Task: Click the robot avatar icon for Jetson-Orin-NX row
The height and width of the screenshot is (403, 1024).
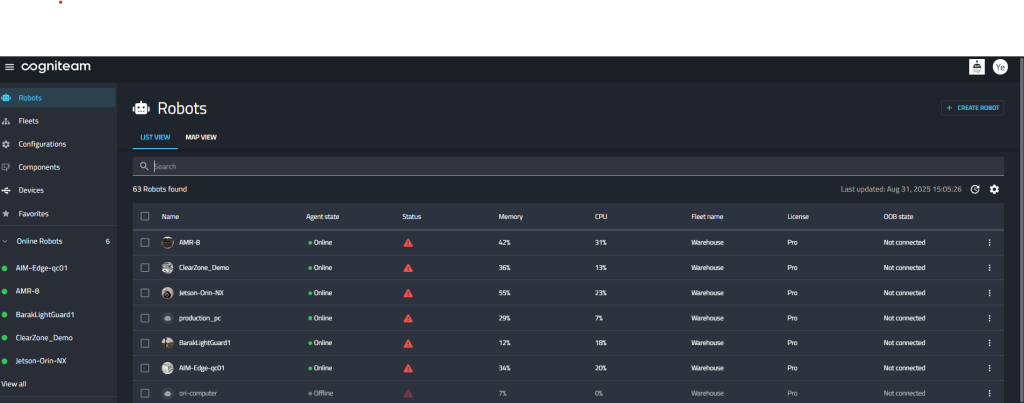Action: tap(168, 292)
